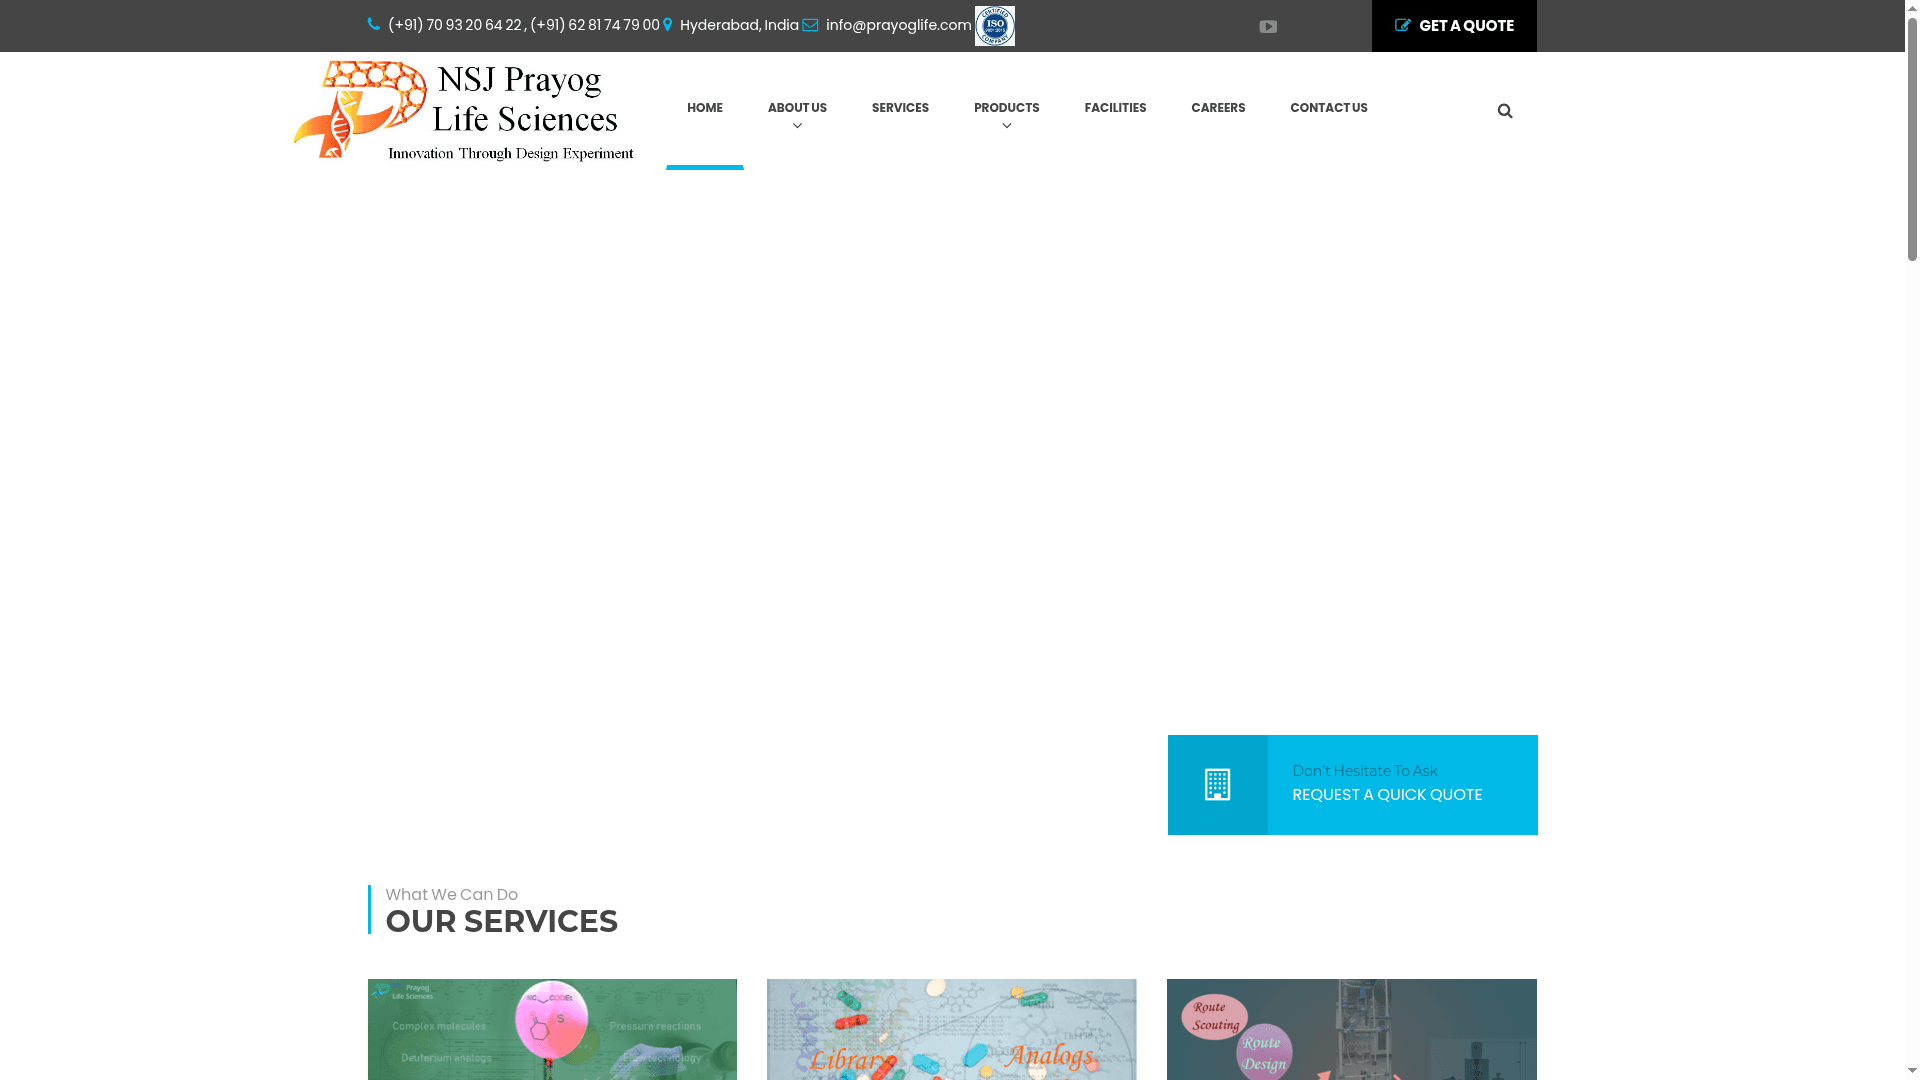Click the email envelope icon
Screen dimensions: 1920x1080
click(x=809, y=25)
